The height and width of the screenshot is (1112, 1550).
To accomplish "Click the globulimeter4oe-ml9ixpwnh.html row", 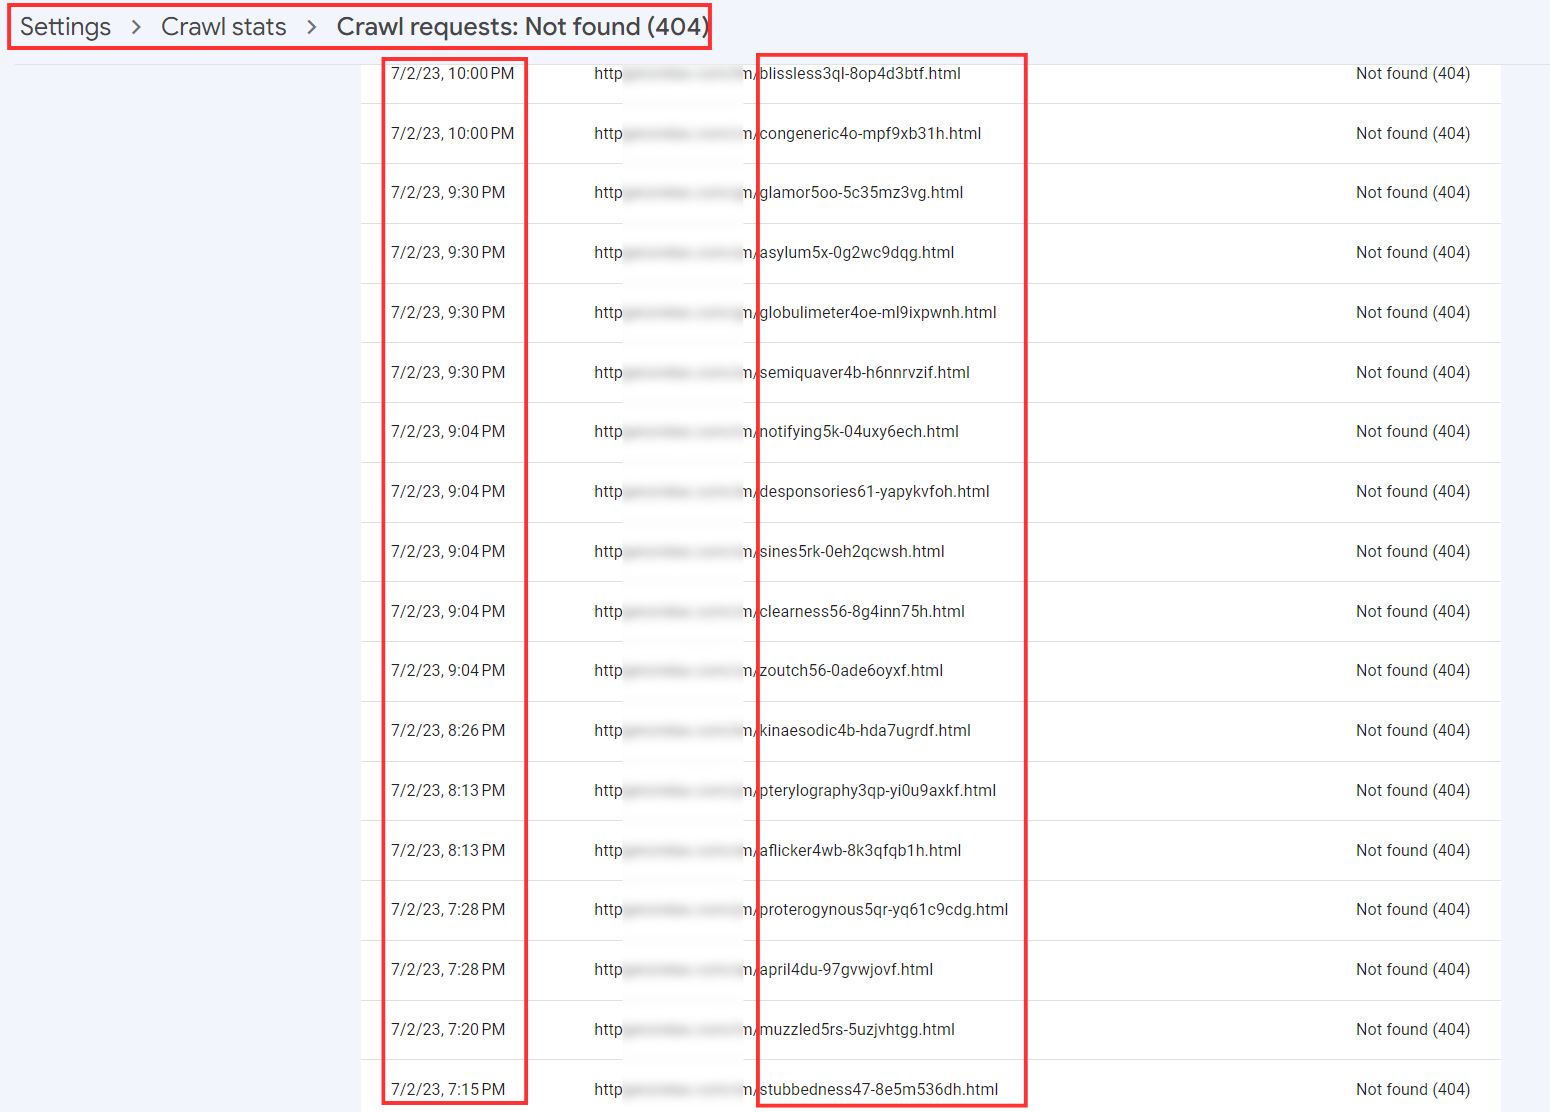I will (930, 313).
